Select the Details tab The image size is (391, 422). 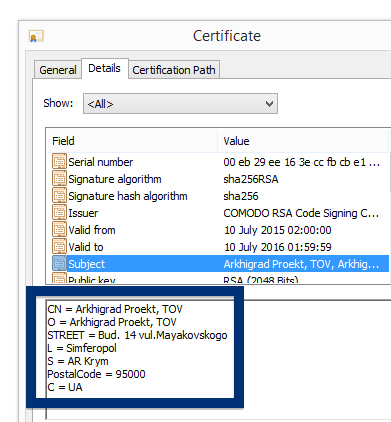click(104, 68)
